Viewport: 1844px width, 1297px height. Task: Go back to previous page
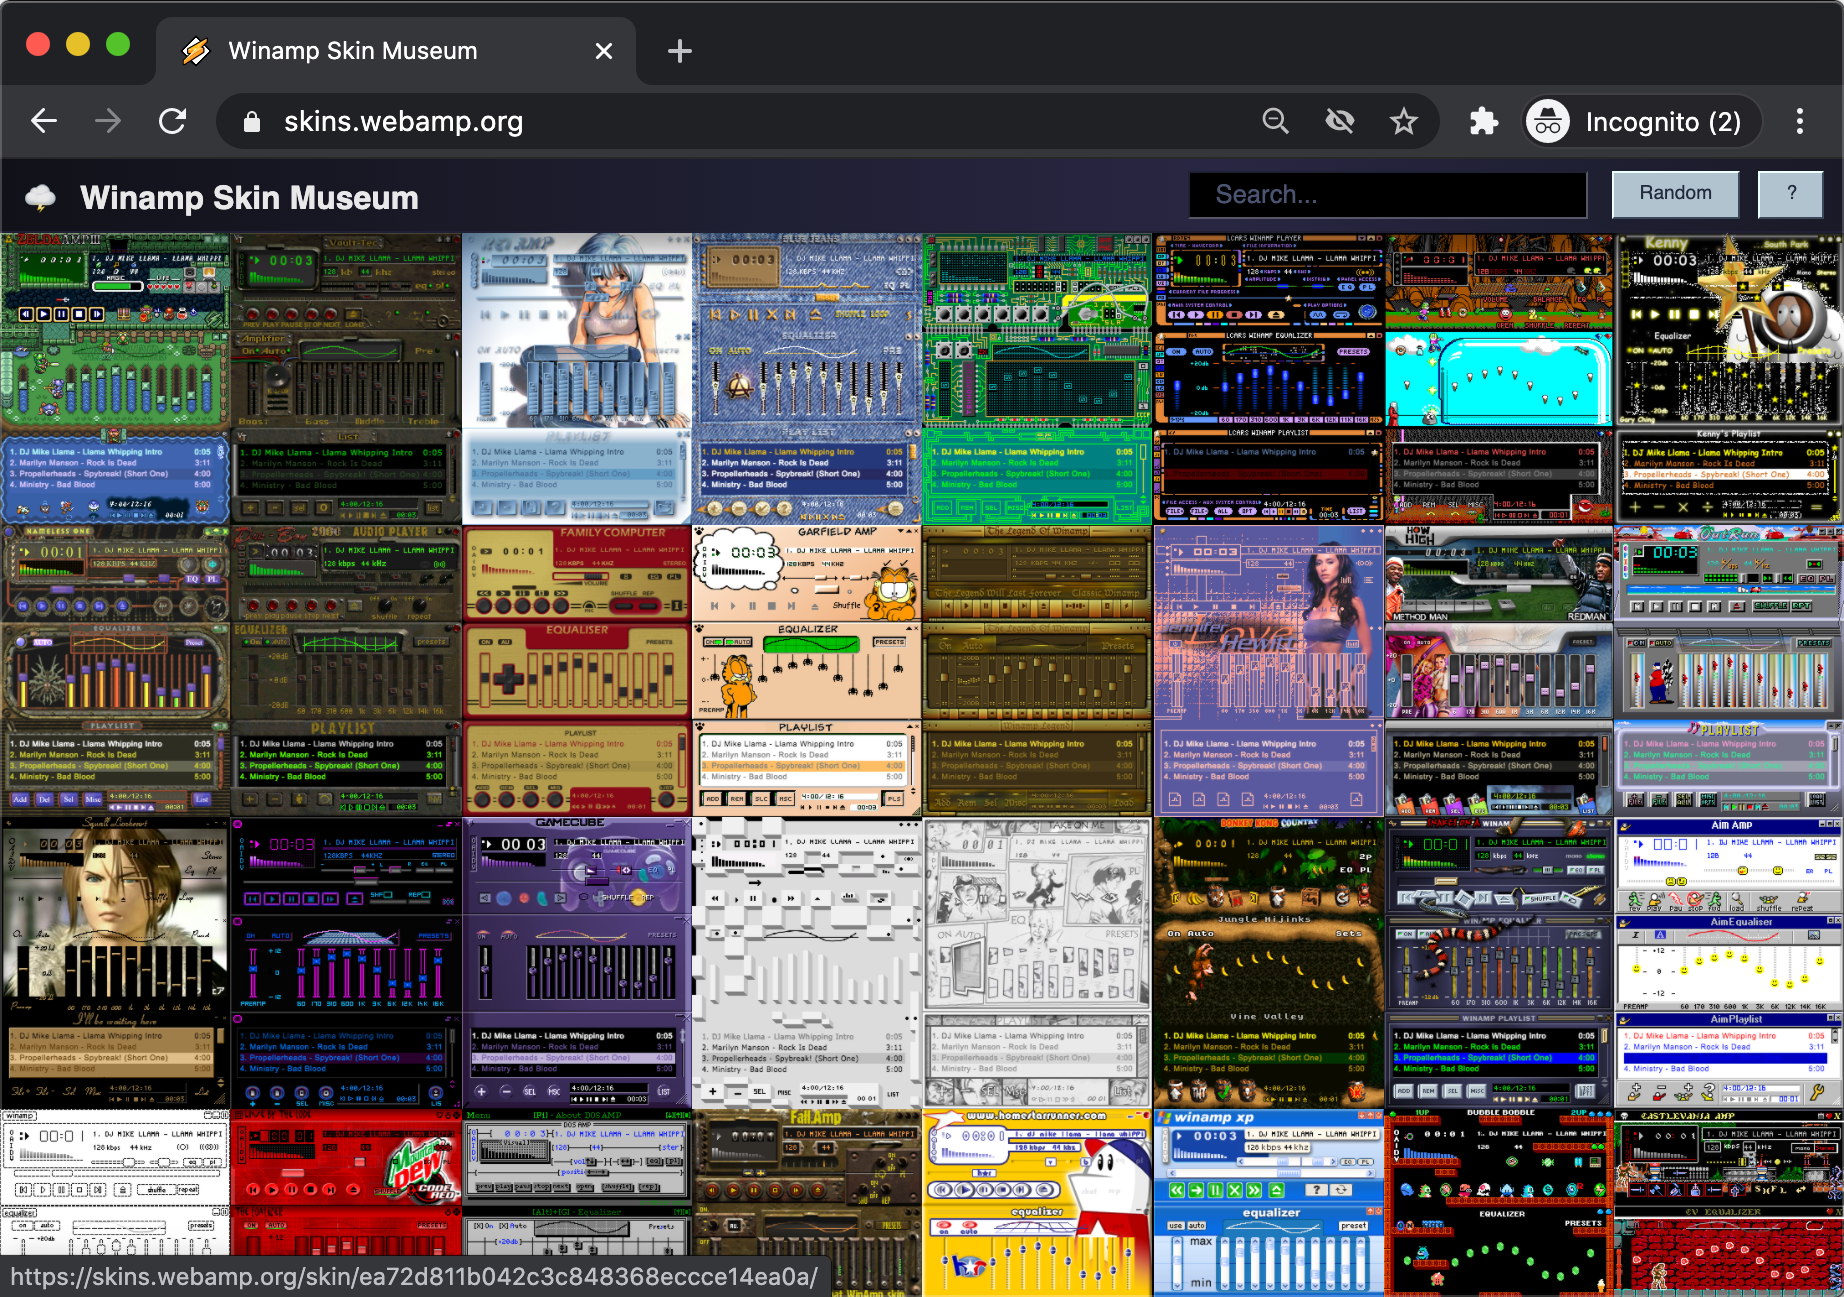point(44,122)
